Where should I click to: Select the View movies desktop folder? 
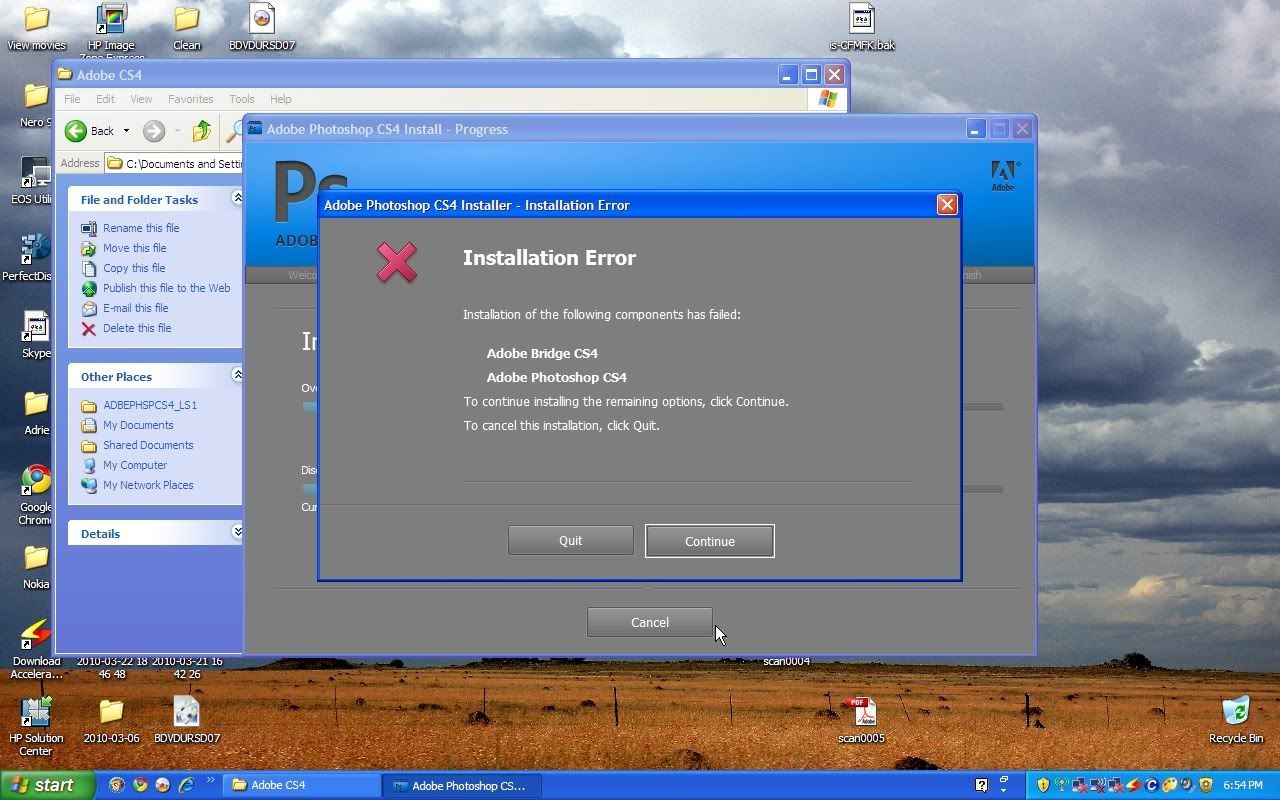[36, 28]
